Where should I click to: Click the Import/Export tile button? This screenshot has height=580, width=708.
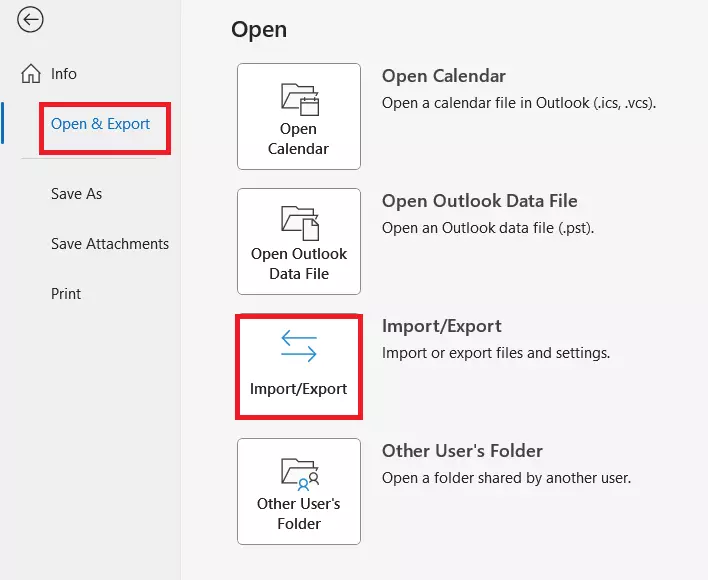point(299,367)
